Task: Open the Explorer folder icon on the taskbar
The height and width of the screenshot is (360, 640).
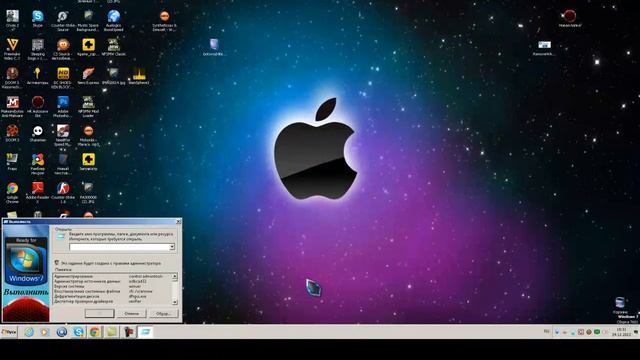Action: [x=111, y=332]
